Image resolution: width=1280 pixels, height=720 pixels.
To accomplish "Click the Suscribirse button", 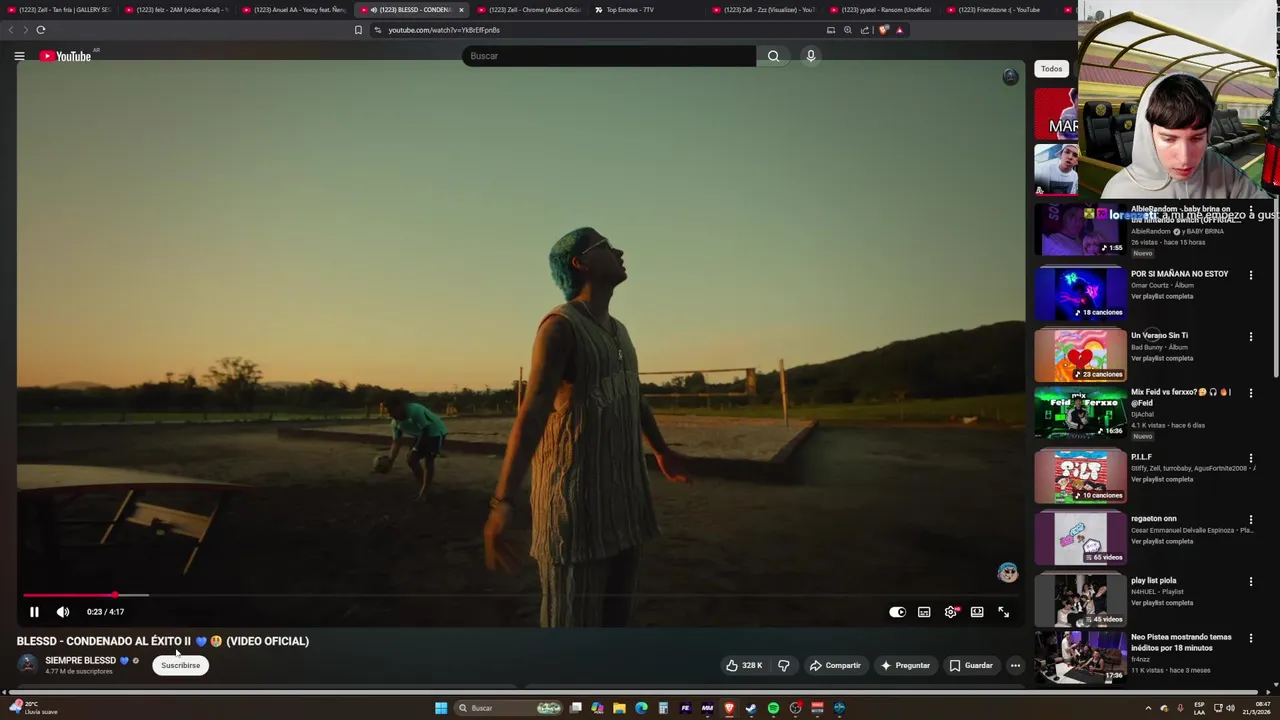I will click(x=181, y=665).
